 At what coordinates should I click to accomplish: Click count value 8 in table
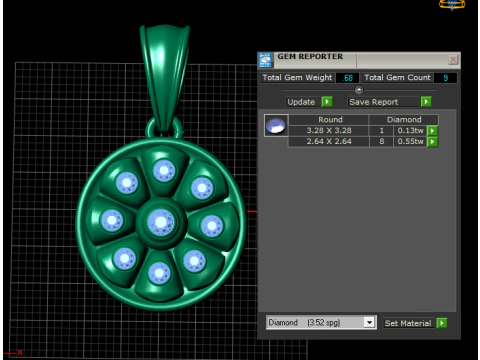[382, 142]
